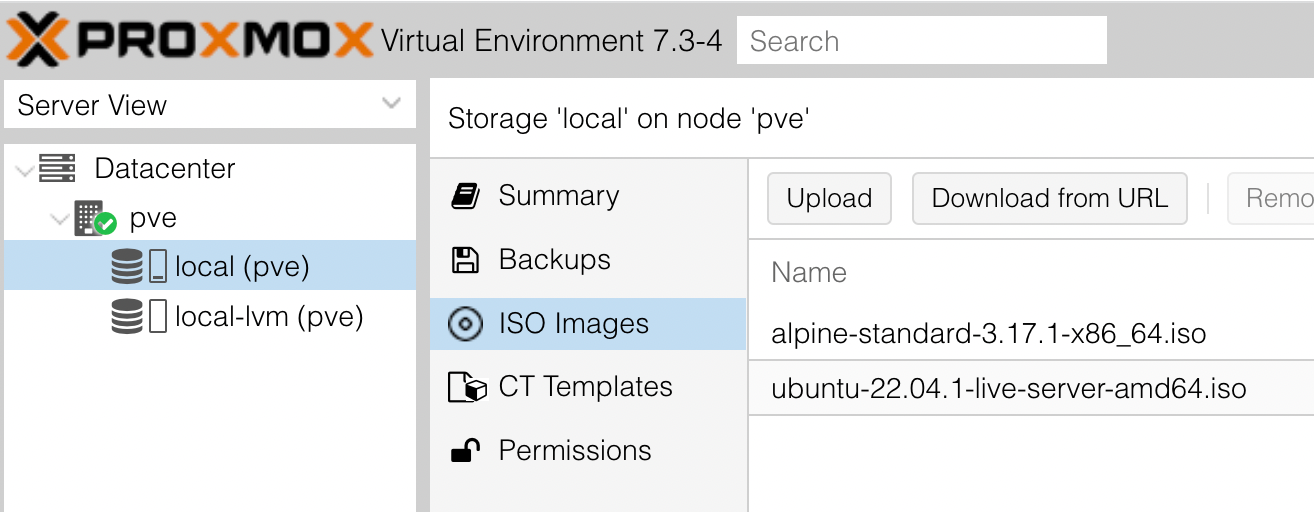1314x512 pixels.
Task: Click the pve node building icon
Action: pos(95,218)
